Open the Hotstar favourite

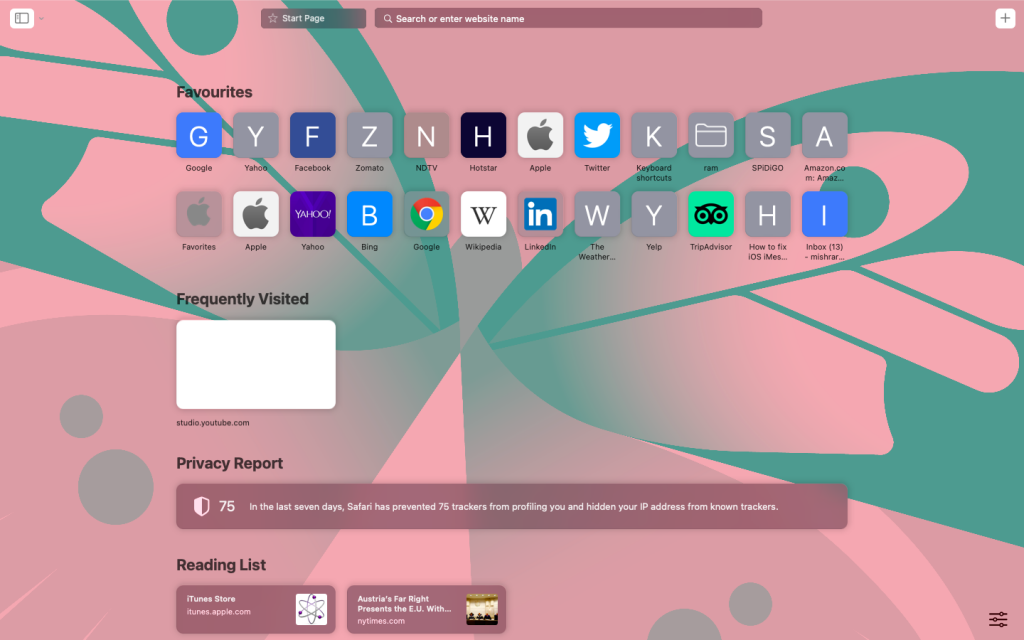coord(483,135)
